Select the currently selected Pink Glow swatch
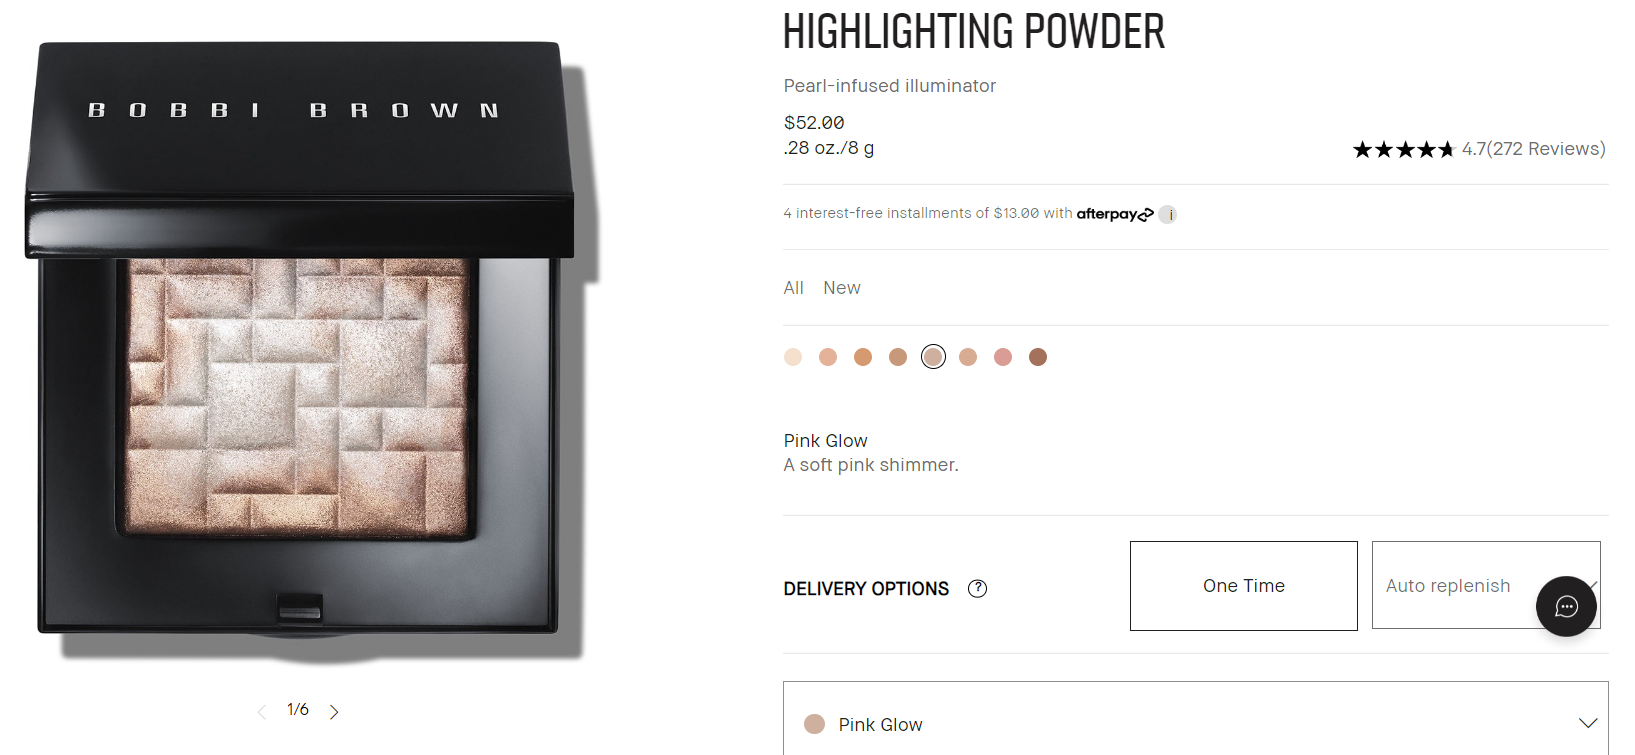Viewport: 1635px width, 755px height. click(933, 357)
